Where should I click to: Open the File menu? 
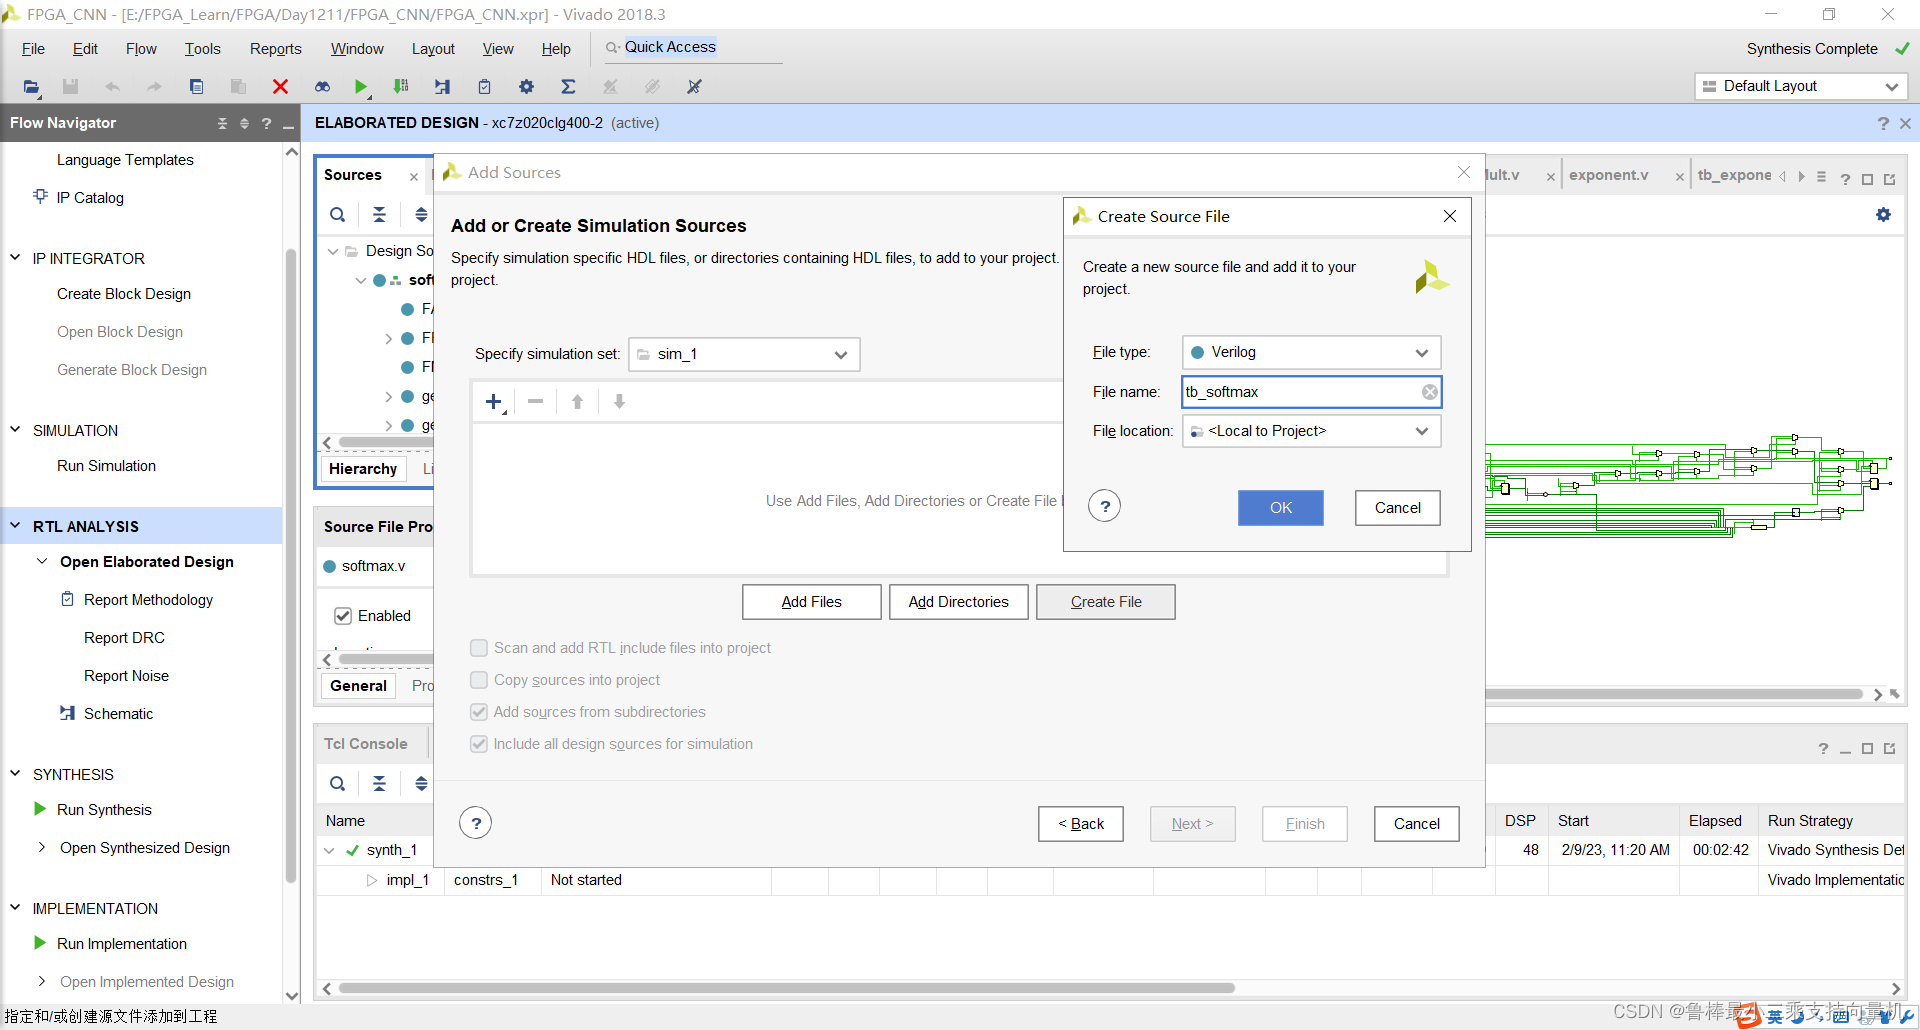[x=33, y=49]
